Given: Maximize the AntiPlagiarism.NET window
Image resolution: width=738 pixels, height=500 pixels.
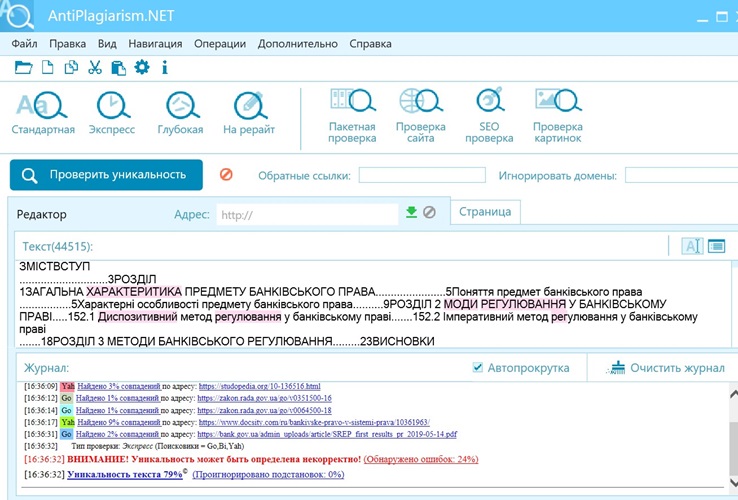Looking at the screenshot, I should [722, 17].
